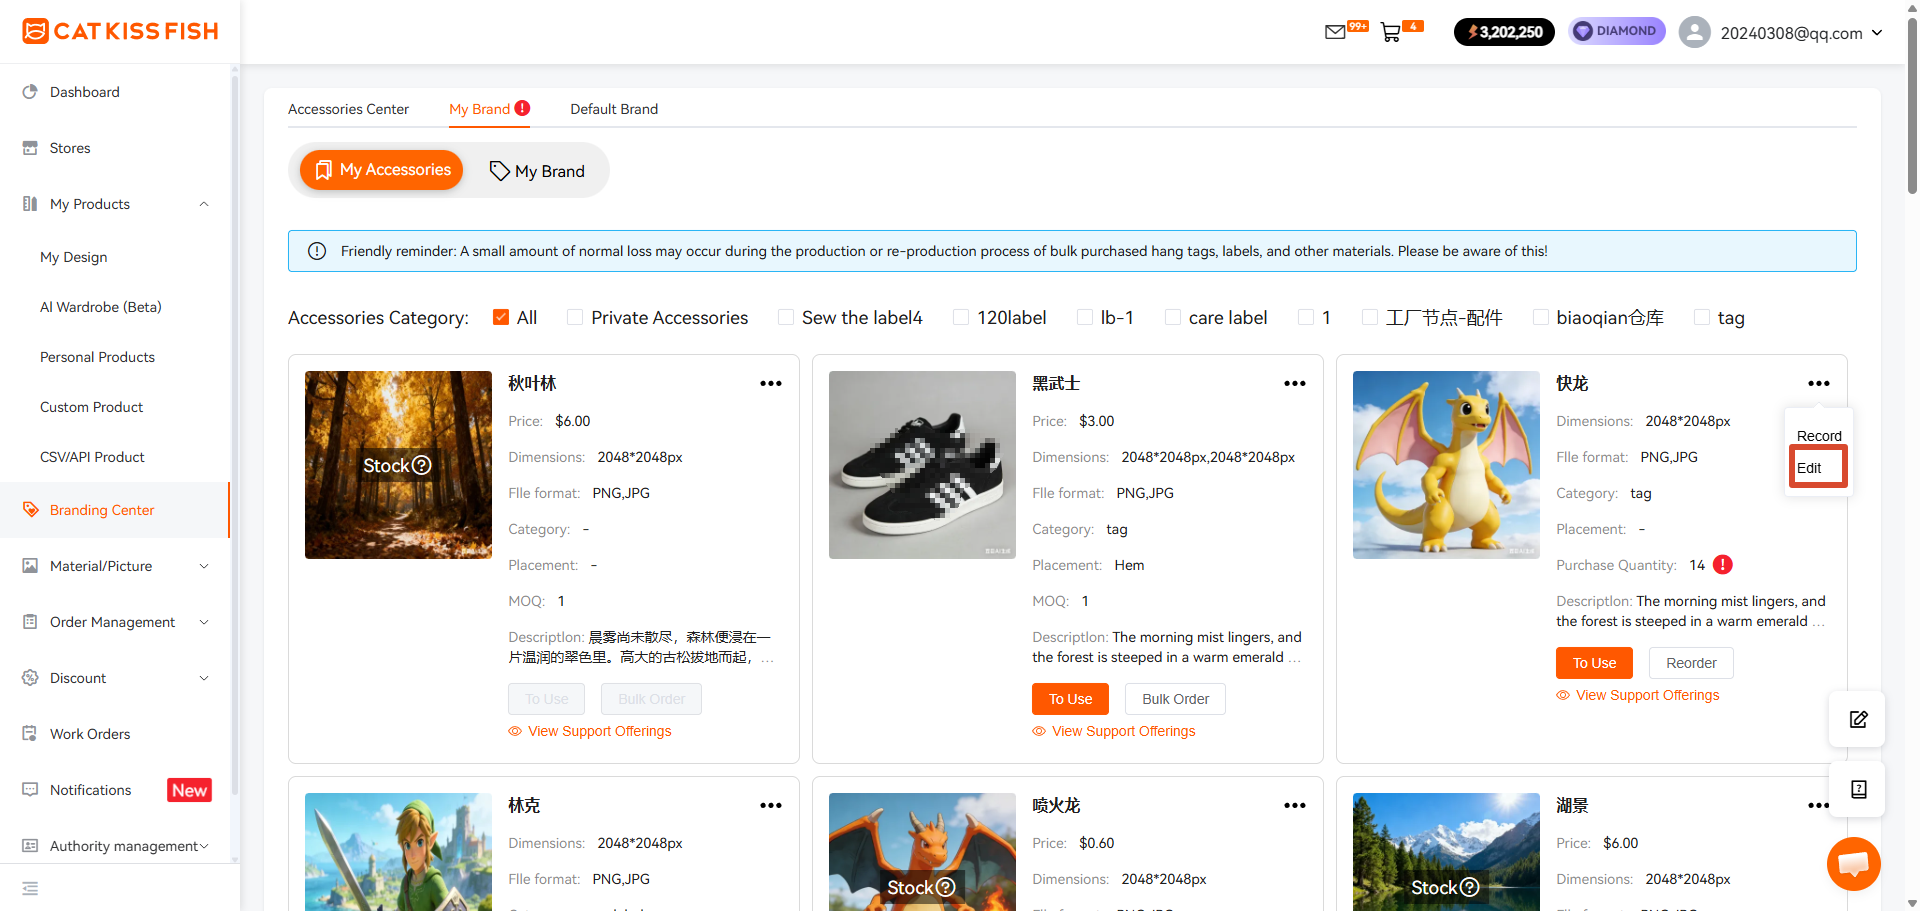Viewport: 1920px width, 911px height.
Task: Open more options for 林克 card
Action: (771, 806)
